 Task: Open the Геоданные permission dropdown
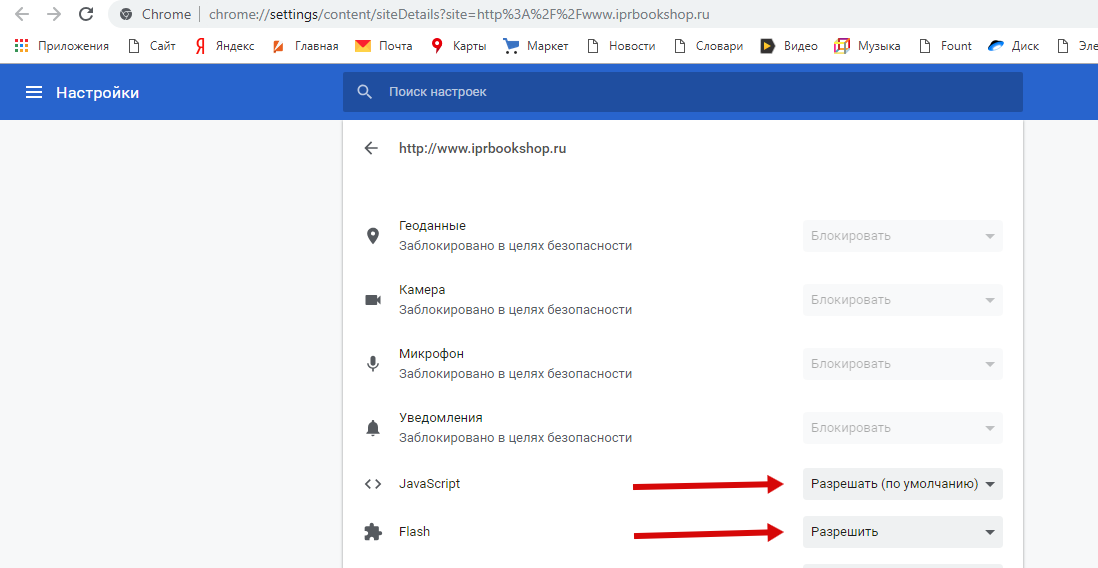click(902, 236)
